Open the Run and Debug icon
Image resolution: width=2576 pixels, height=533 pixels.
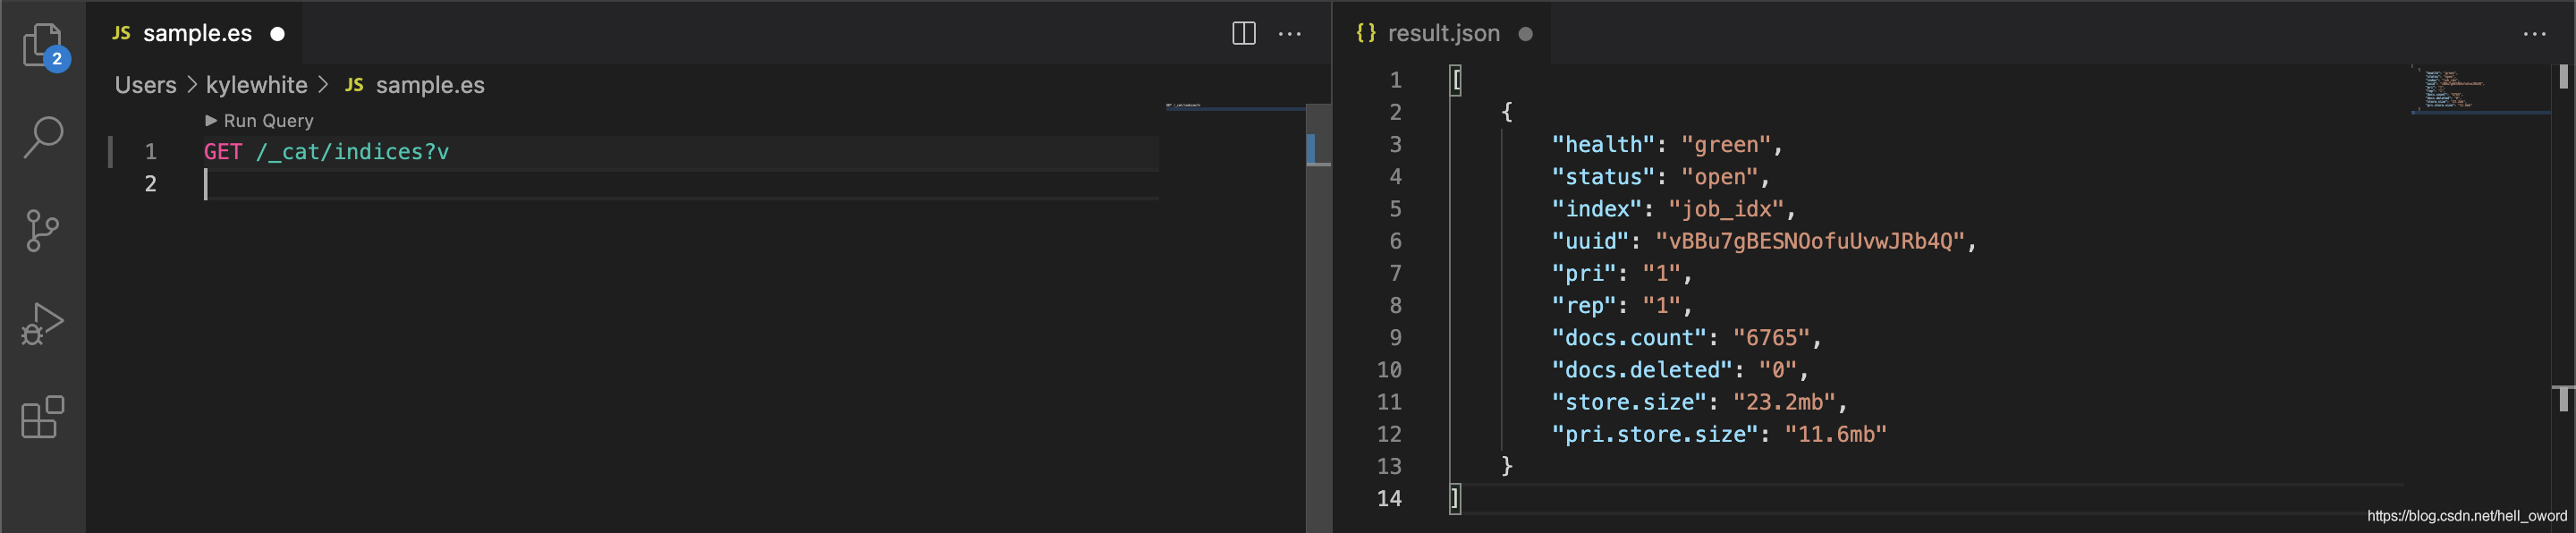(42, 324)
